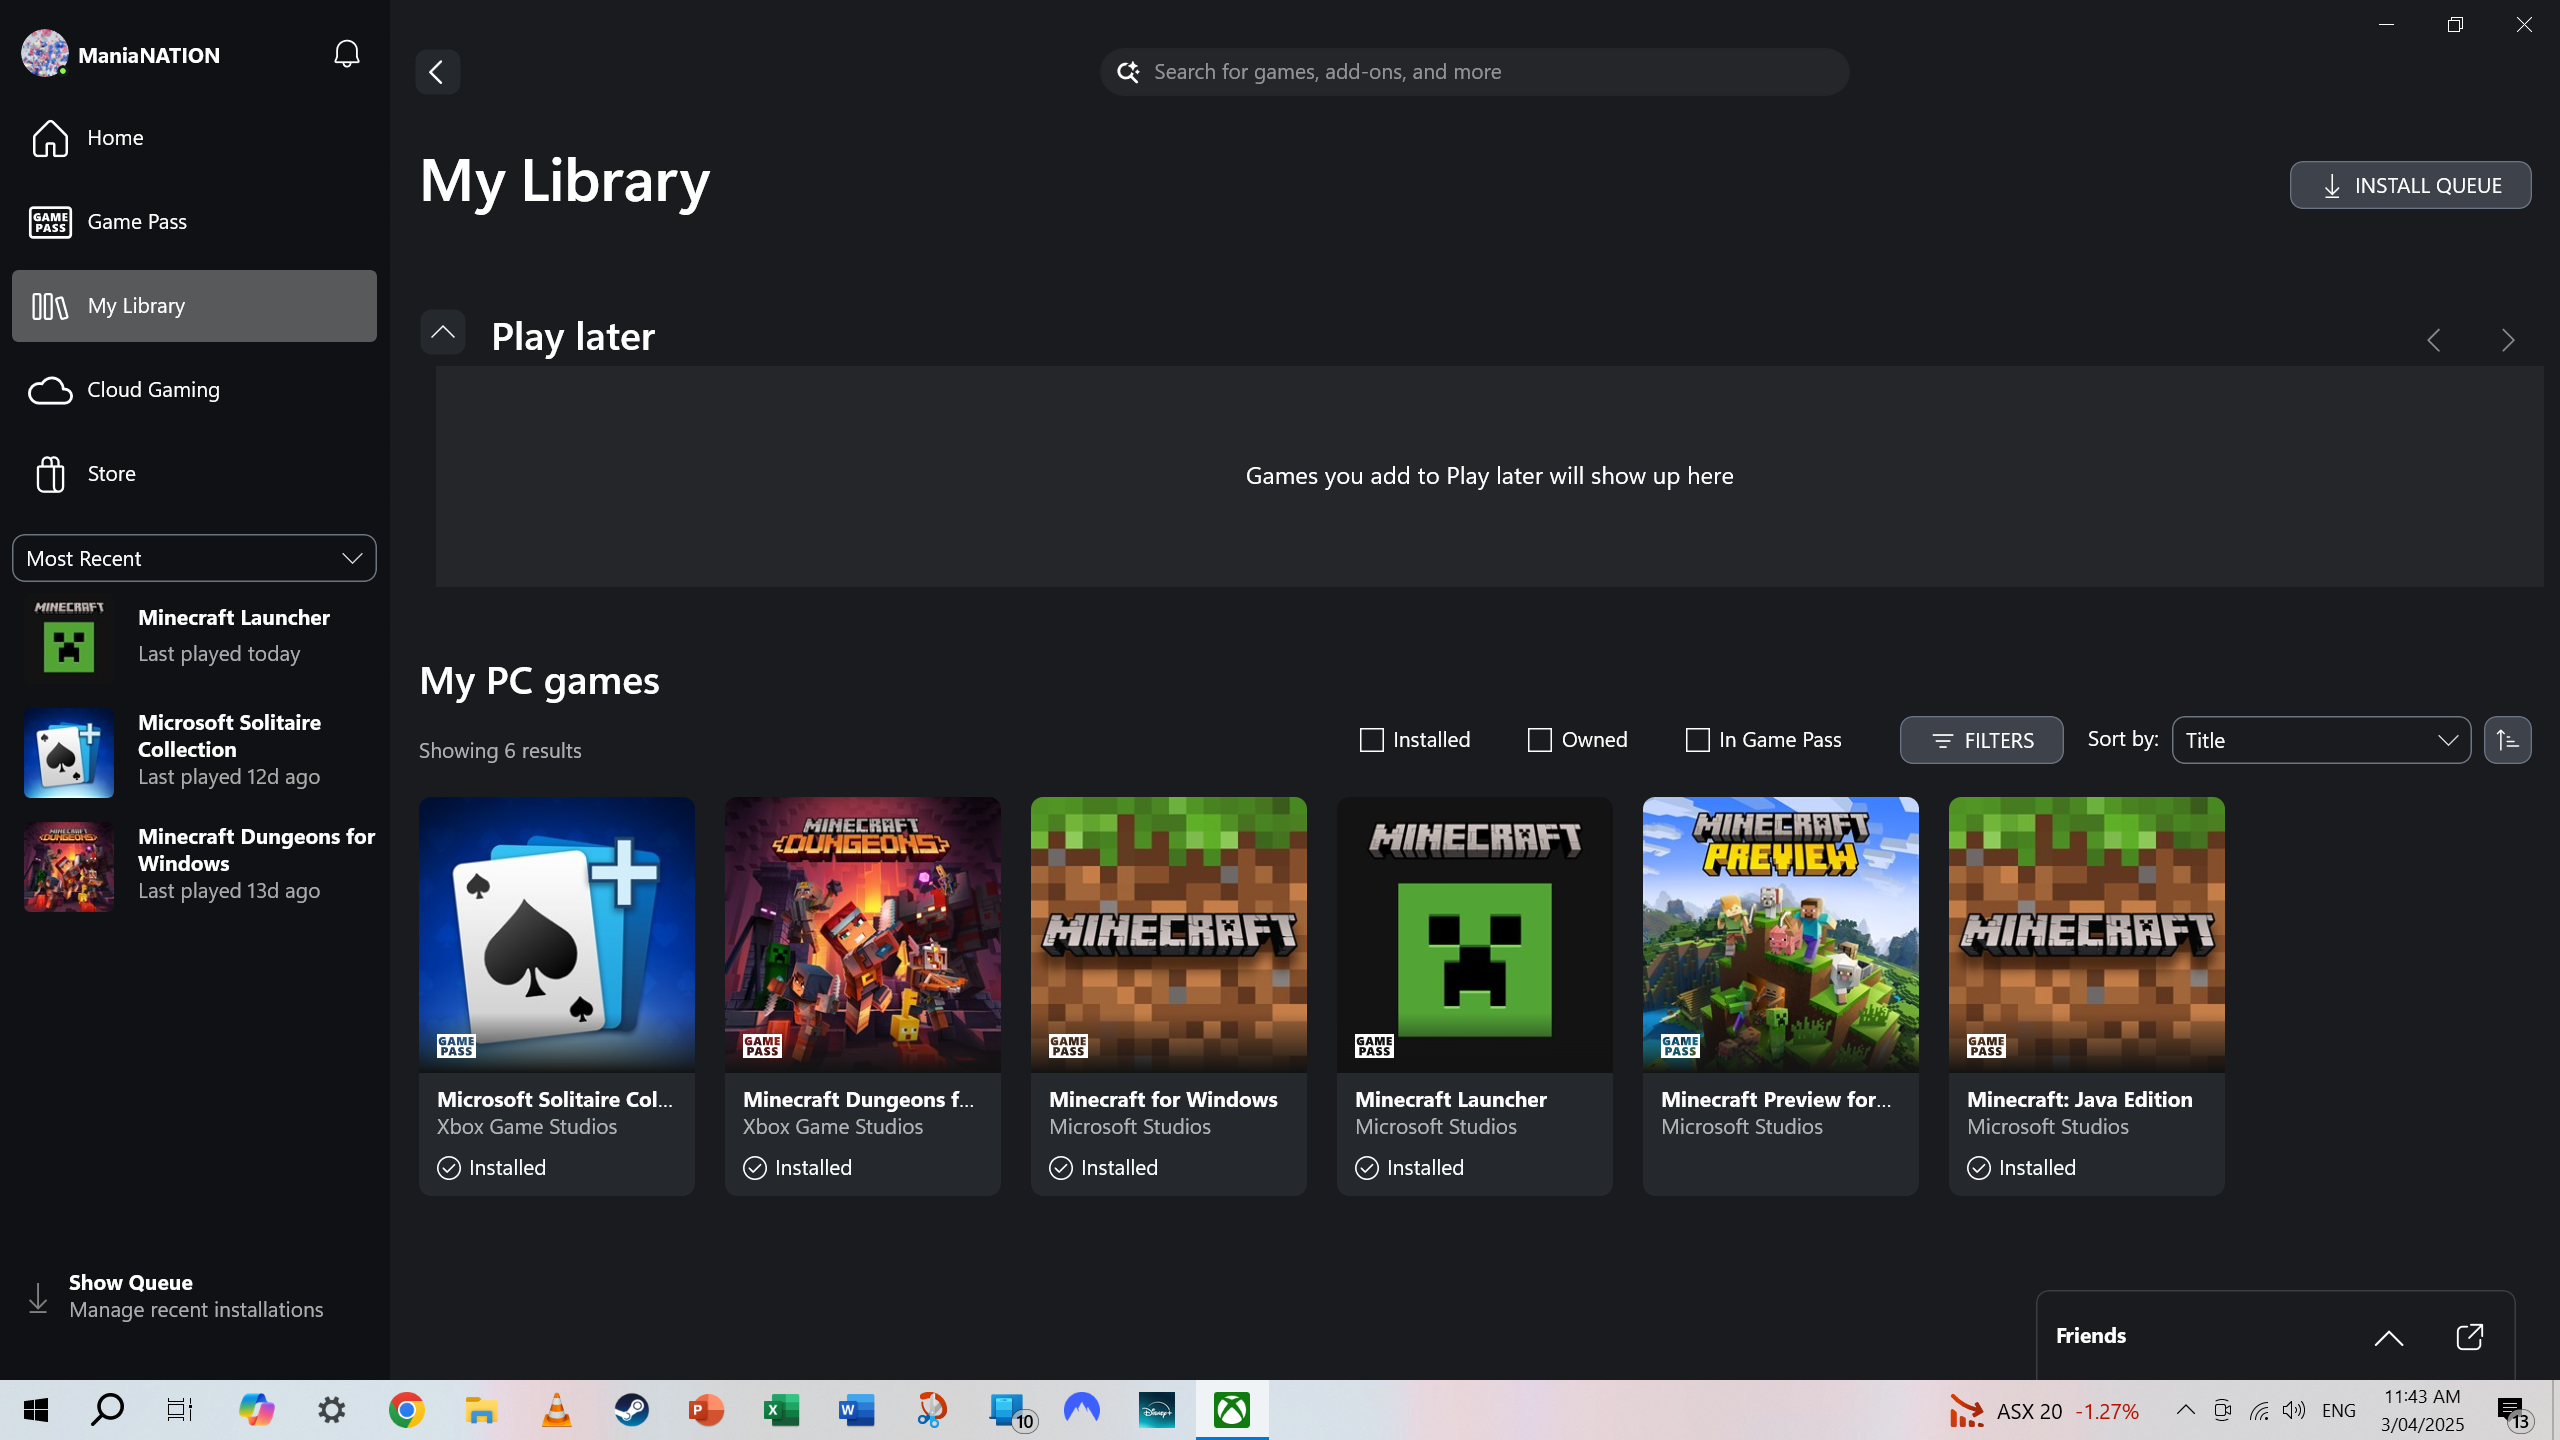Tick the In Game Pass checkbox
The image size is (2560, 1440).
(1697, 740)
